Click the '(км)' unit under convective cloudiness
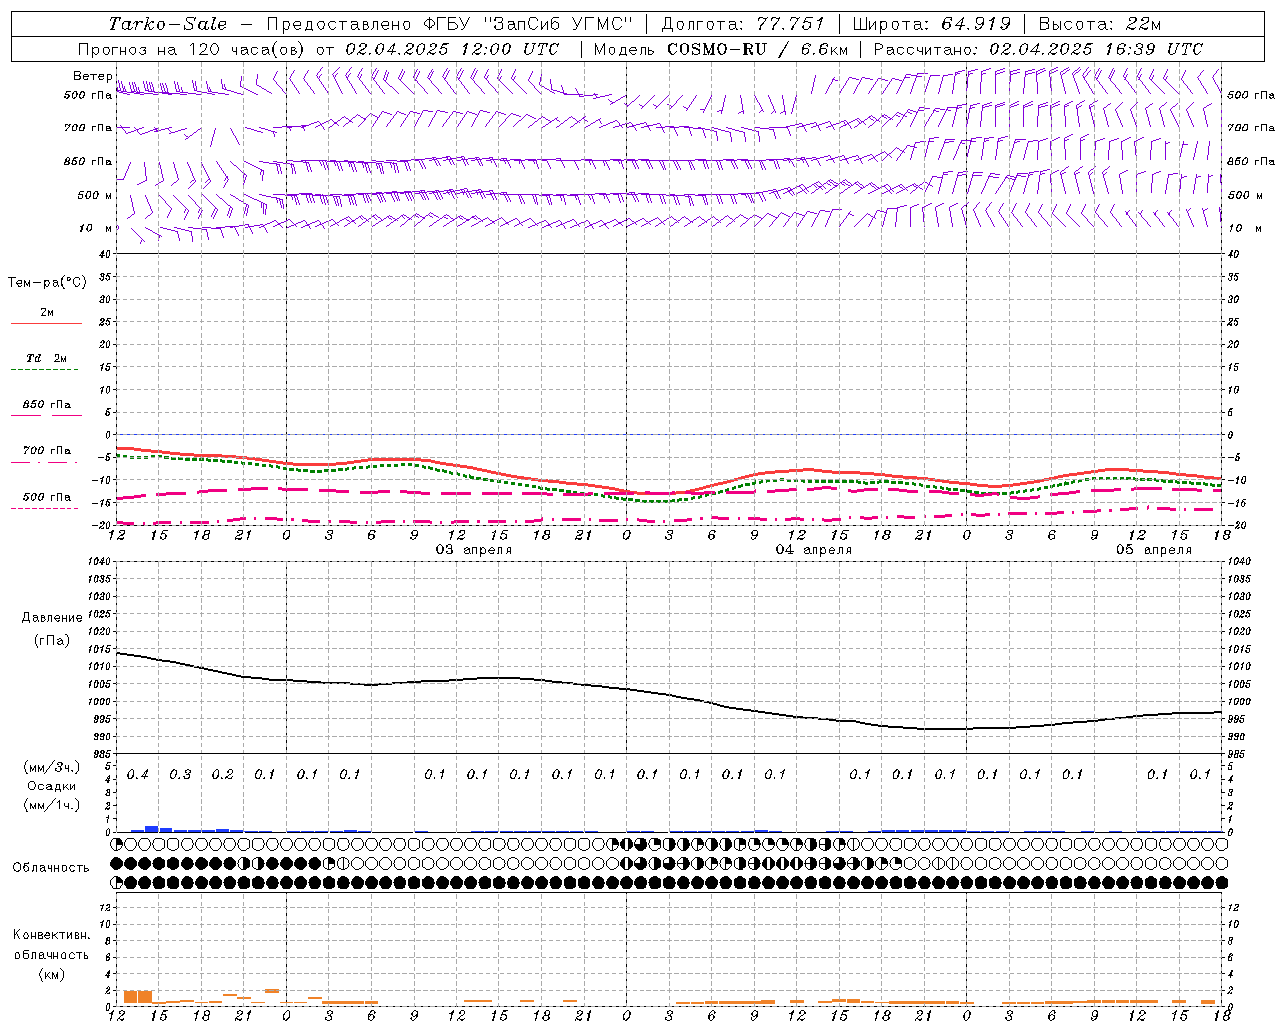This screenshot has height=1024, width=1280. (51, 974)
